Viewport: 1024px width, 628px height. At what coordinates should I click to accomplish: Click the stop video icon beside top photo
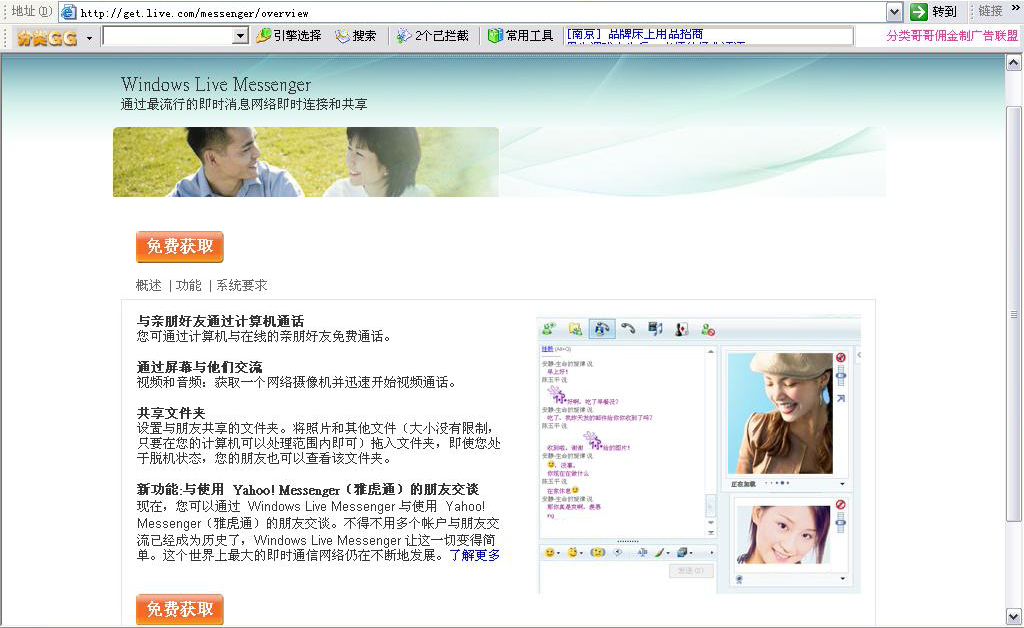pos(840,357)
